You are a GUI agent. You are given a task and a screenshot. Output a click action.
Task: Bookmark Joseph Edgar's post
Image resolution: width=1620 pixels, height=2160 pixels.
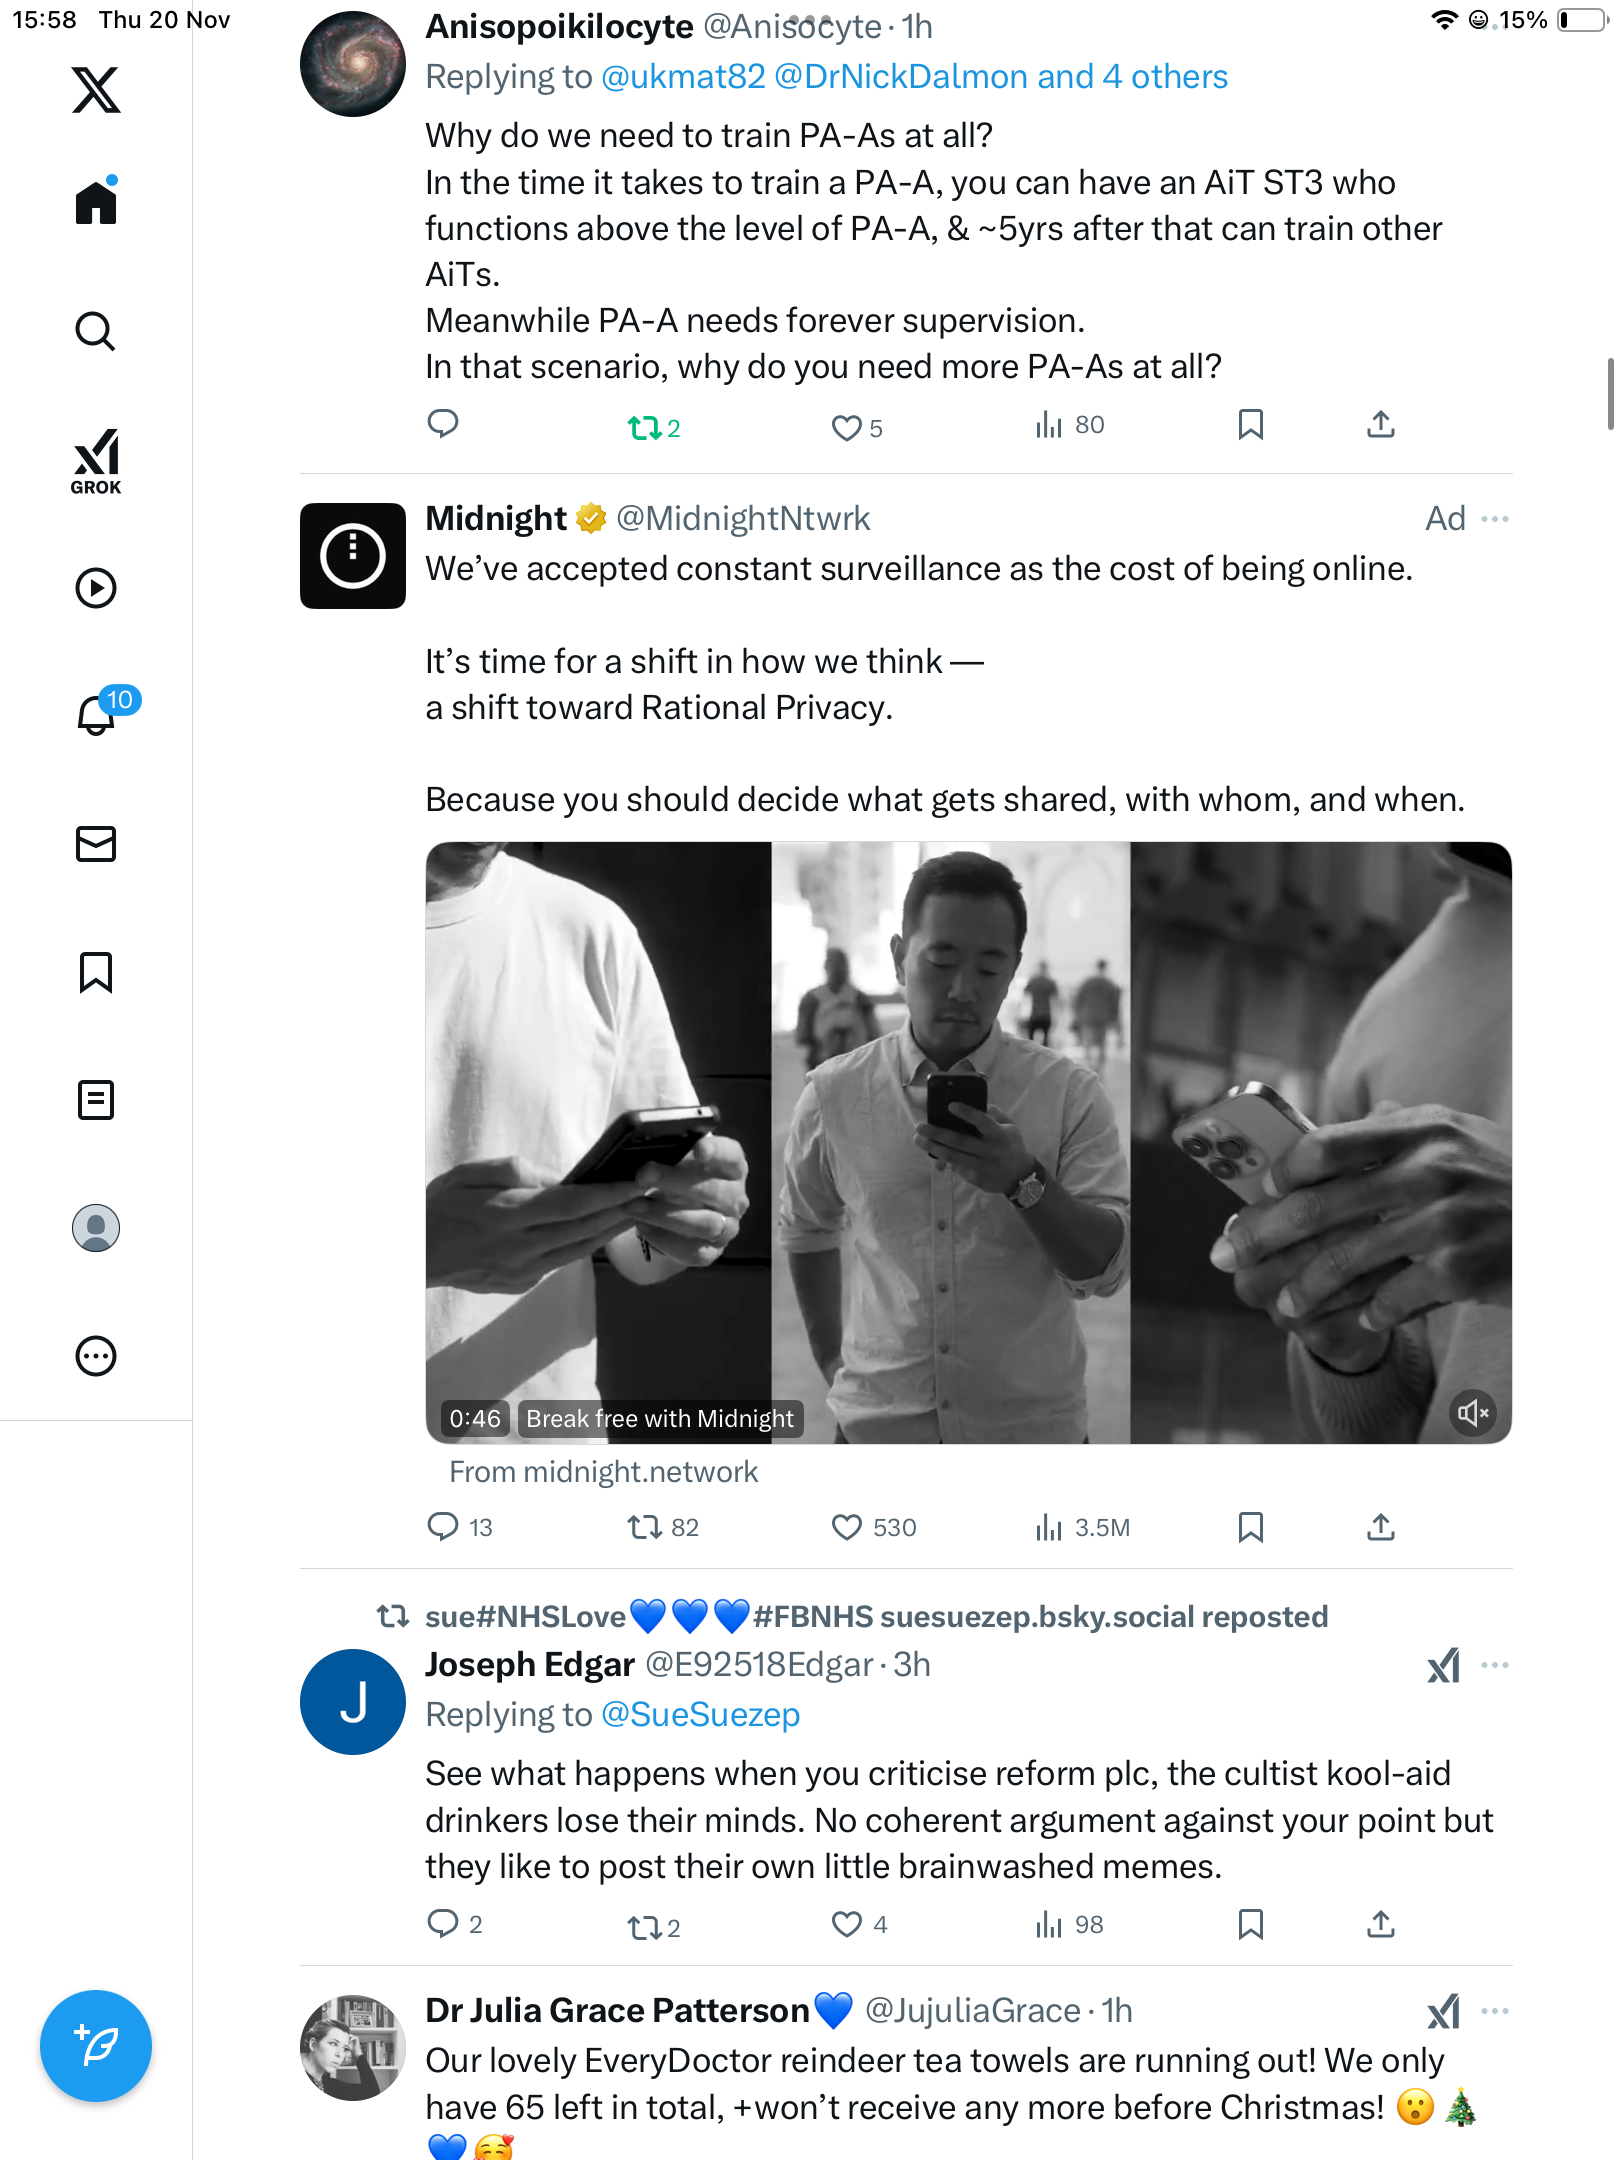(1251, 1925)
